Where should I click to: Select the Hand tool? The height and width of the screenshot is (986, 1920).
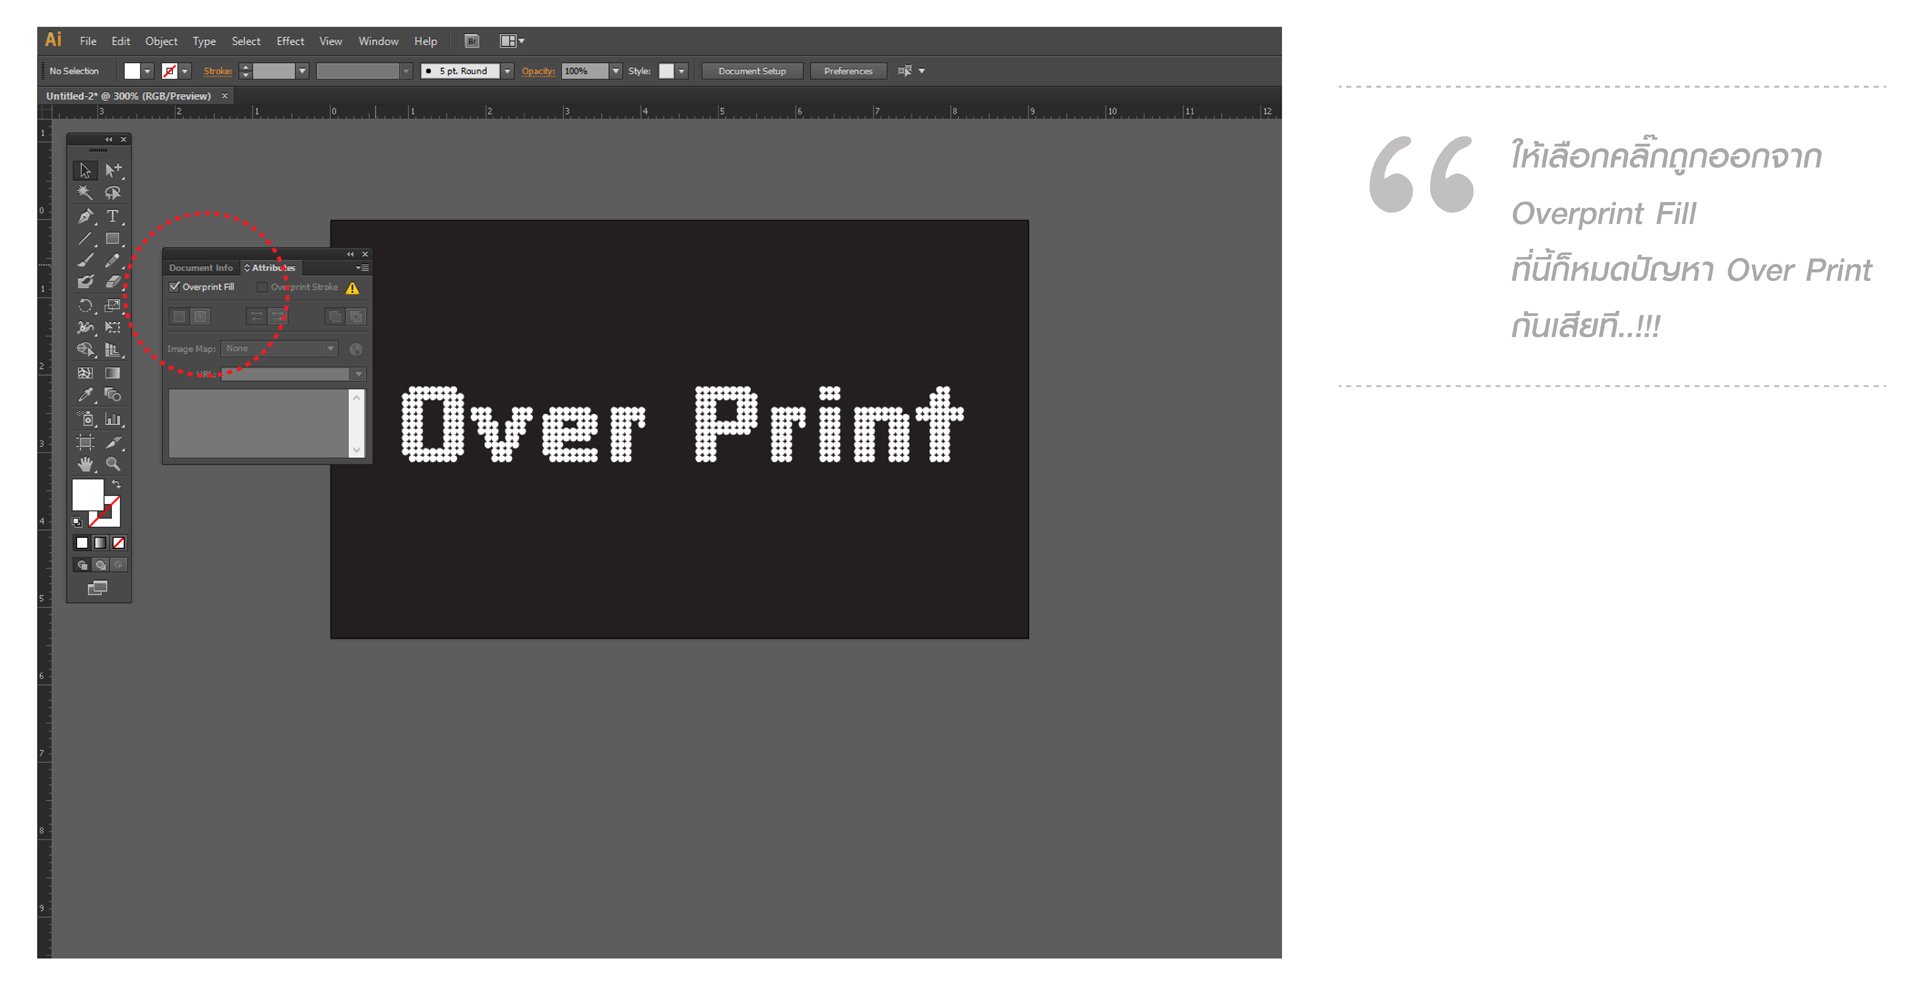click(85, 464)
